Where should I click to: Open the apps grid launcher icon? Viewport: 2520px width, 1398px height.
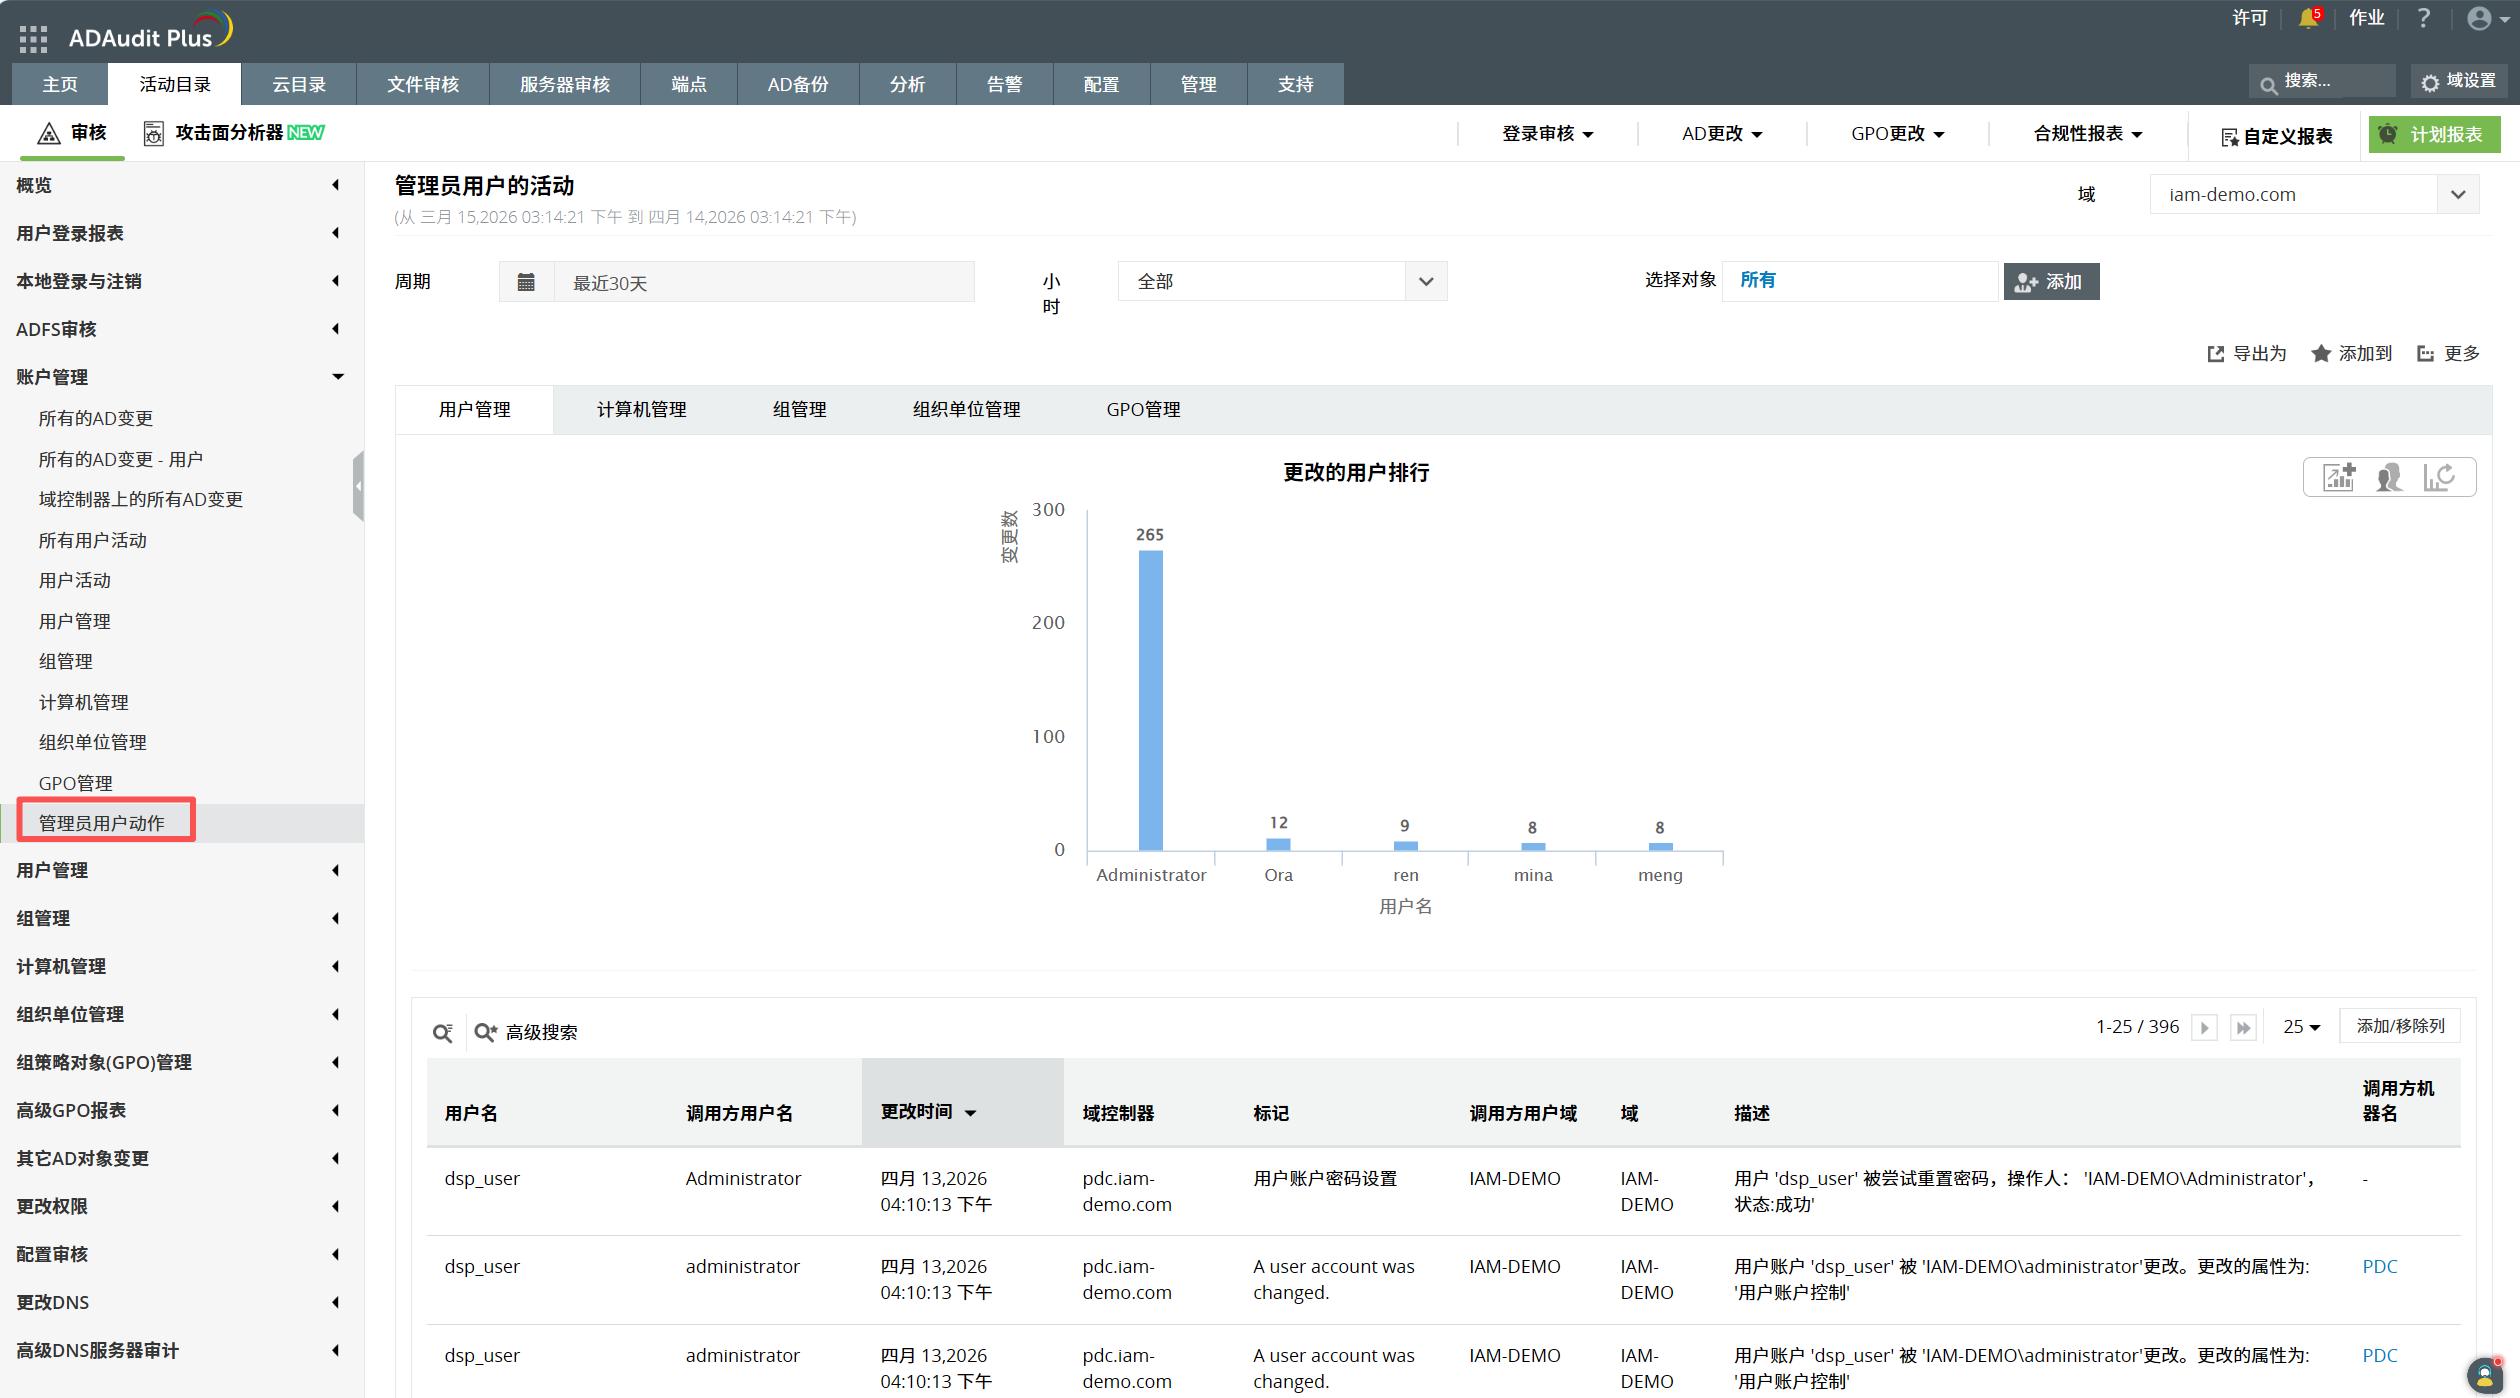tap(33, 38)
